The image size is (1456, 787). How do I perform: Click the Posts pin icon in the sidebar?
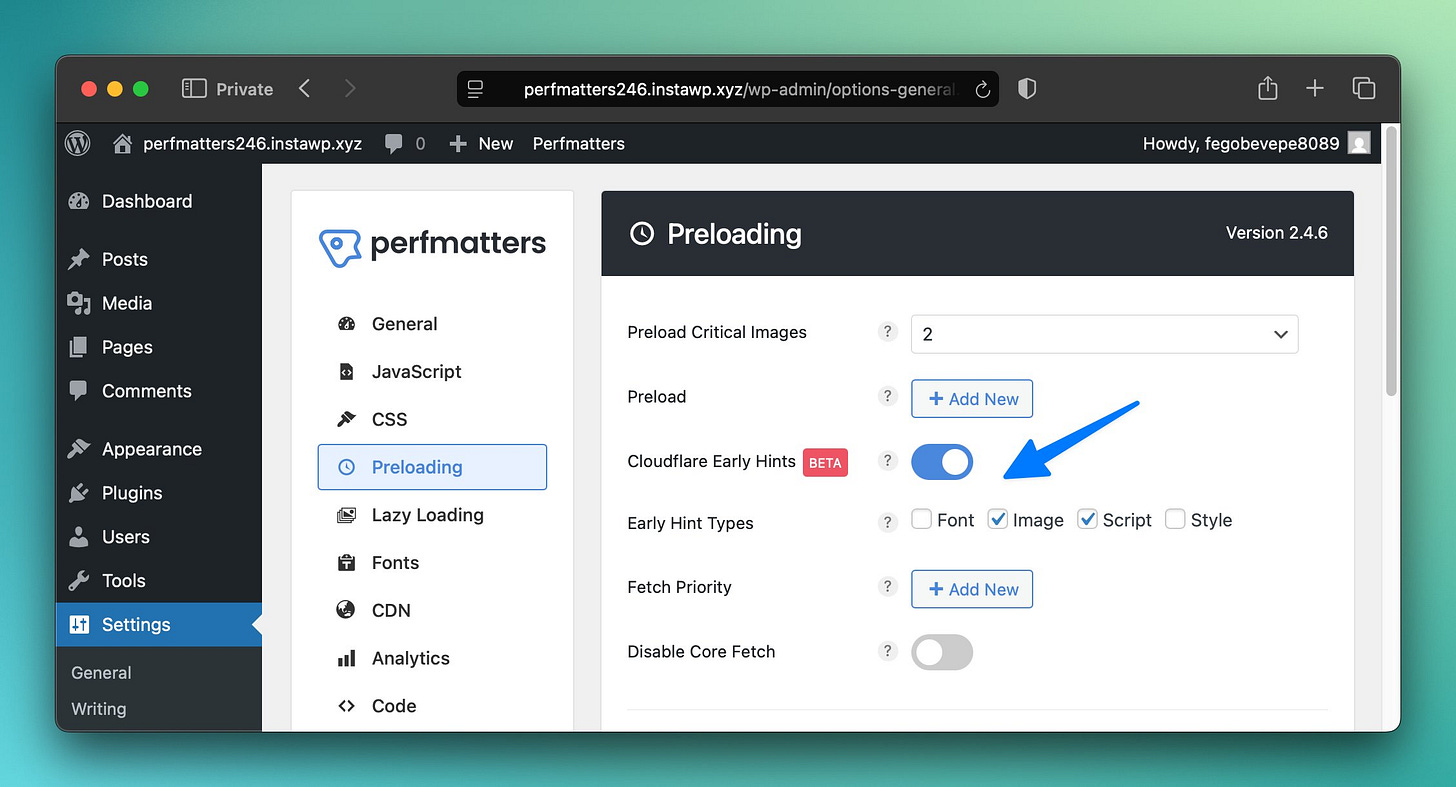[x=79, y=259]
